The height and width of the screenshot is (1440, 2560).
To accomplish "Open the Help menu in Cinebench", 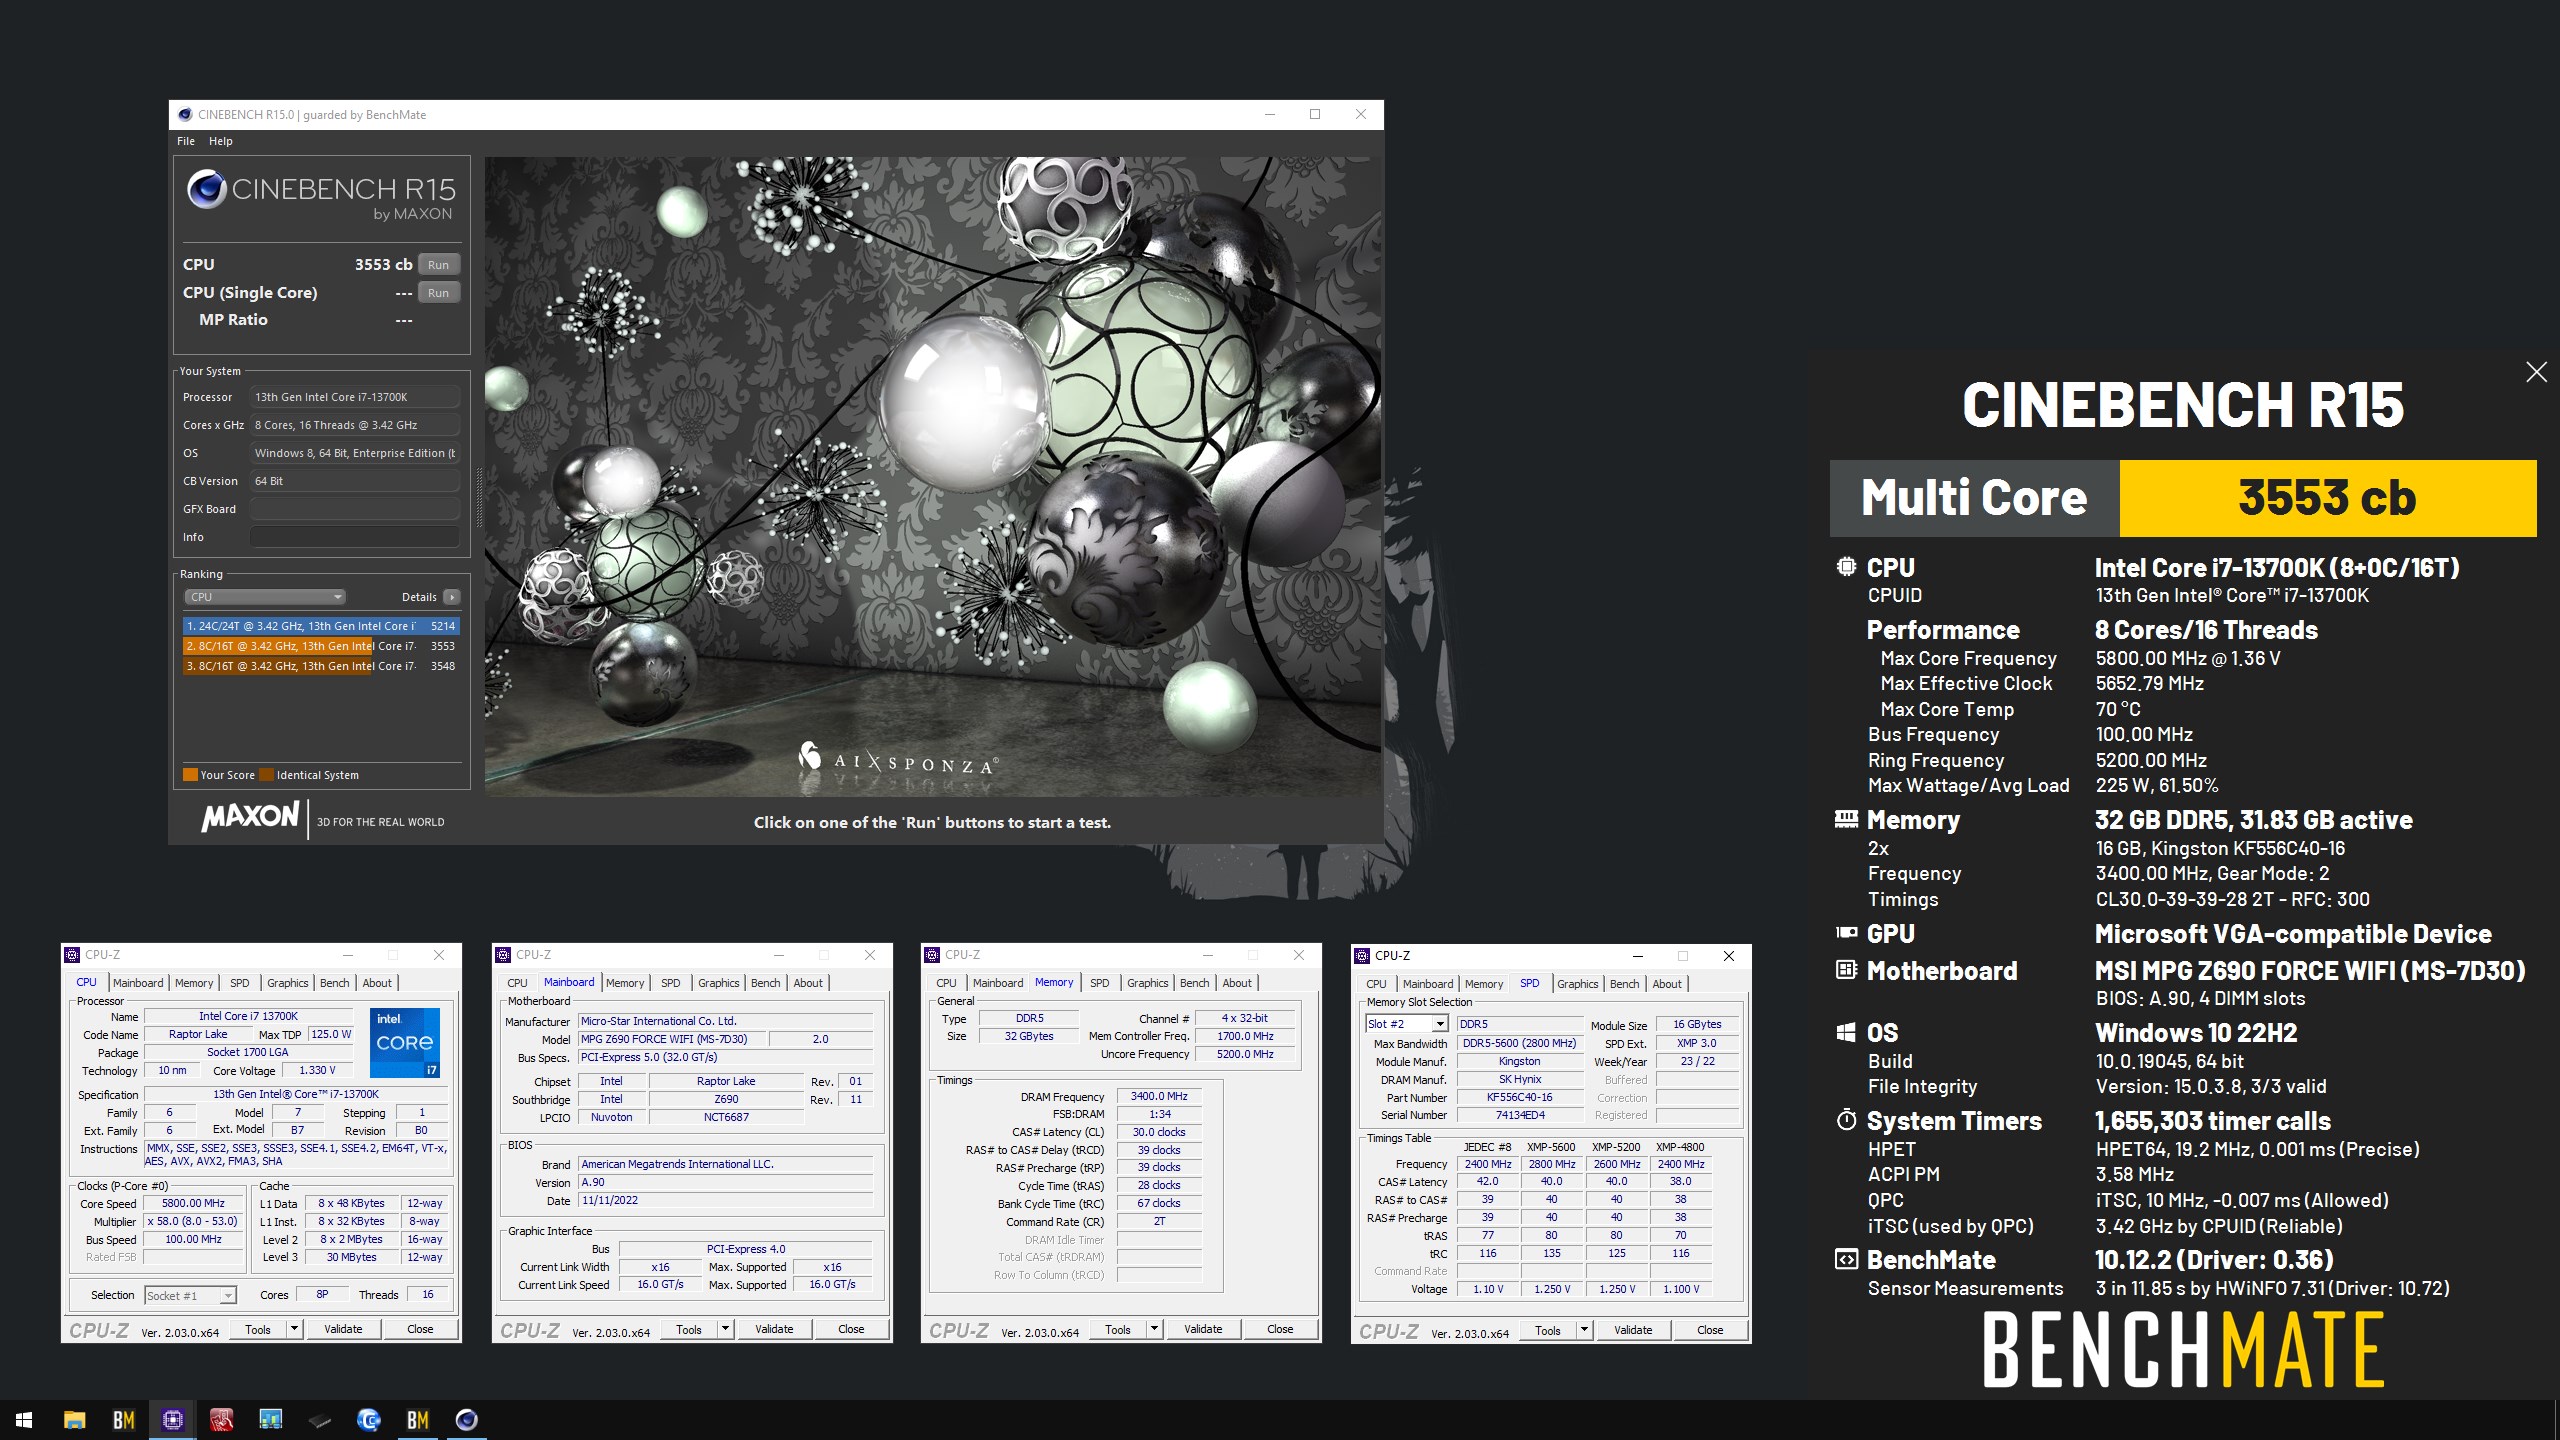I will (220, 141).
